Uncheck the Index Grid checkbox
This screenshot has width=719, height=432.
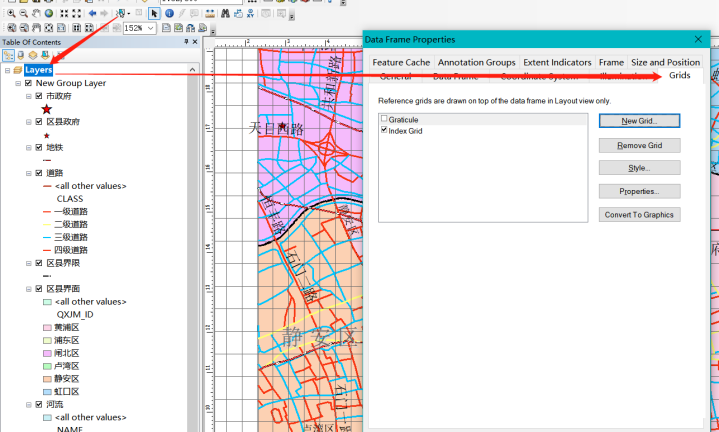point(384,130)
